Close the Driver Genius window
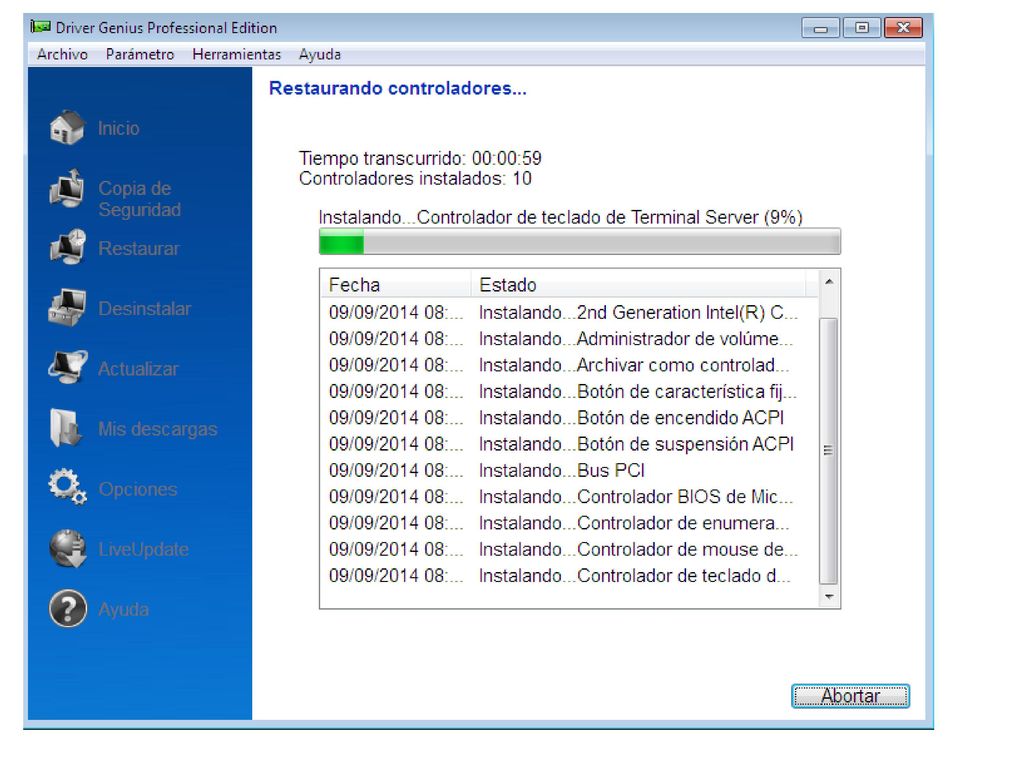1024x768 pixels. pyautogui.click(x=903, y=28)
